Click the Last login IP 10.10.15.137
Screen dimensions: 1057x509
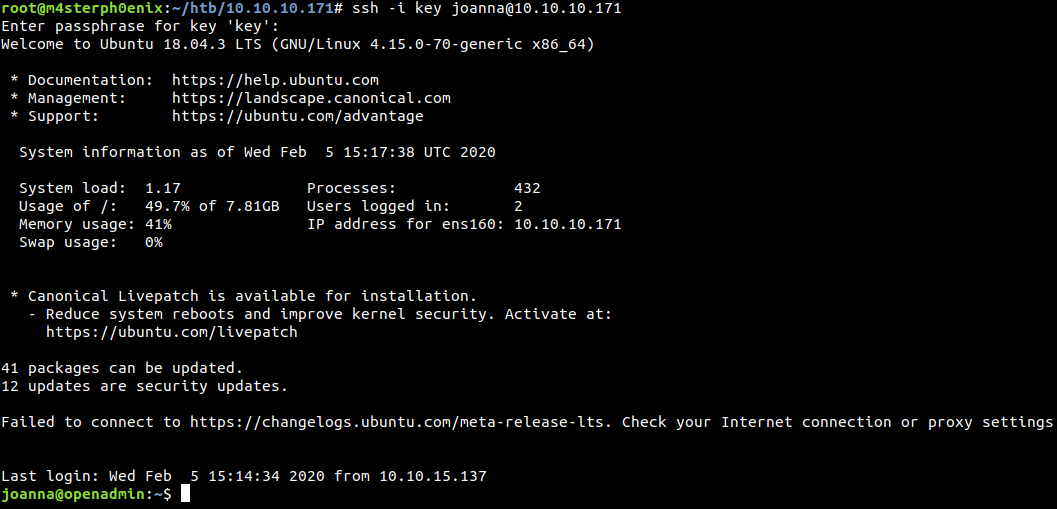433,476
